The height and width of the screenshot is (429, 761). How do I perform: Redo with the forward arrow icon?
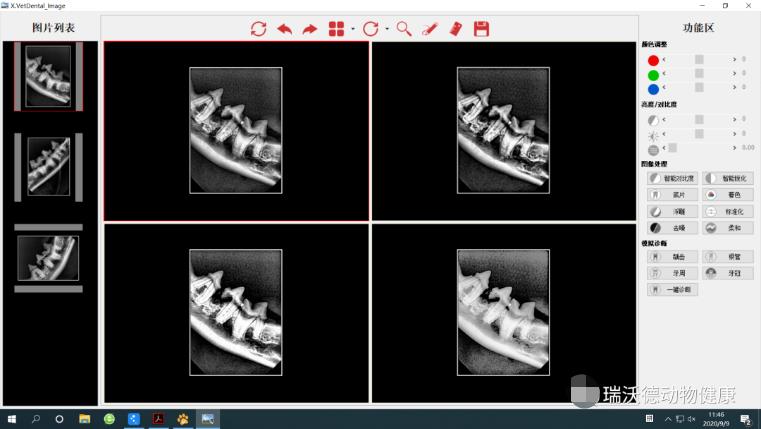coord(310,29)
